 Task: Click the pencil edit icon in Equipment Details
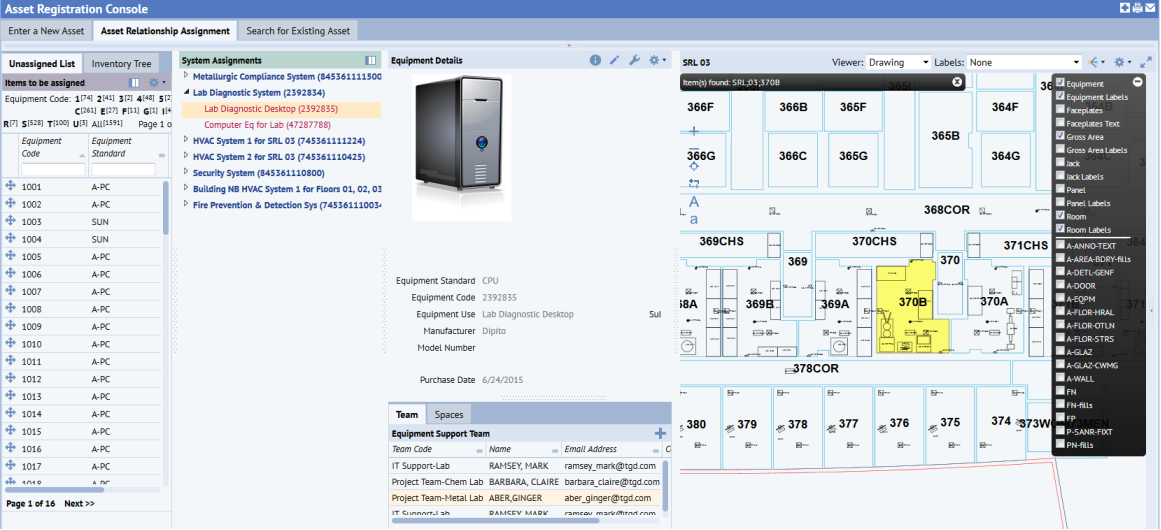(615, 61)
